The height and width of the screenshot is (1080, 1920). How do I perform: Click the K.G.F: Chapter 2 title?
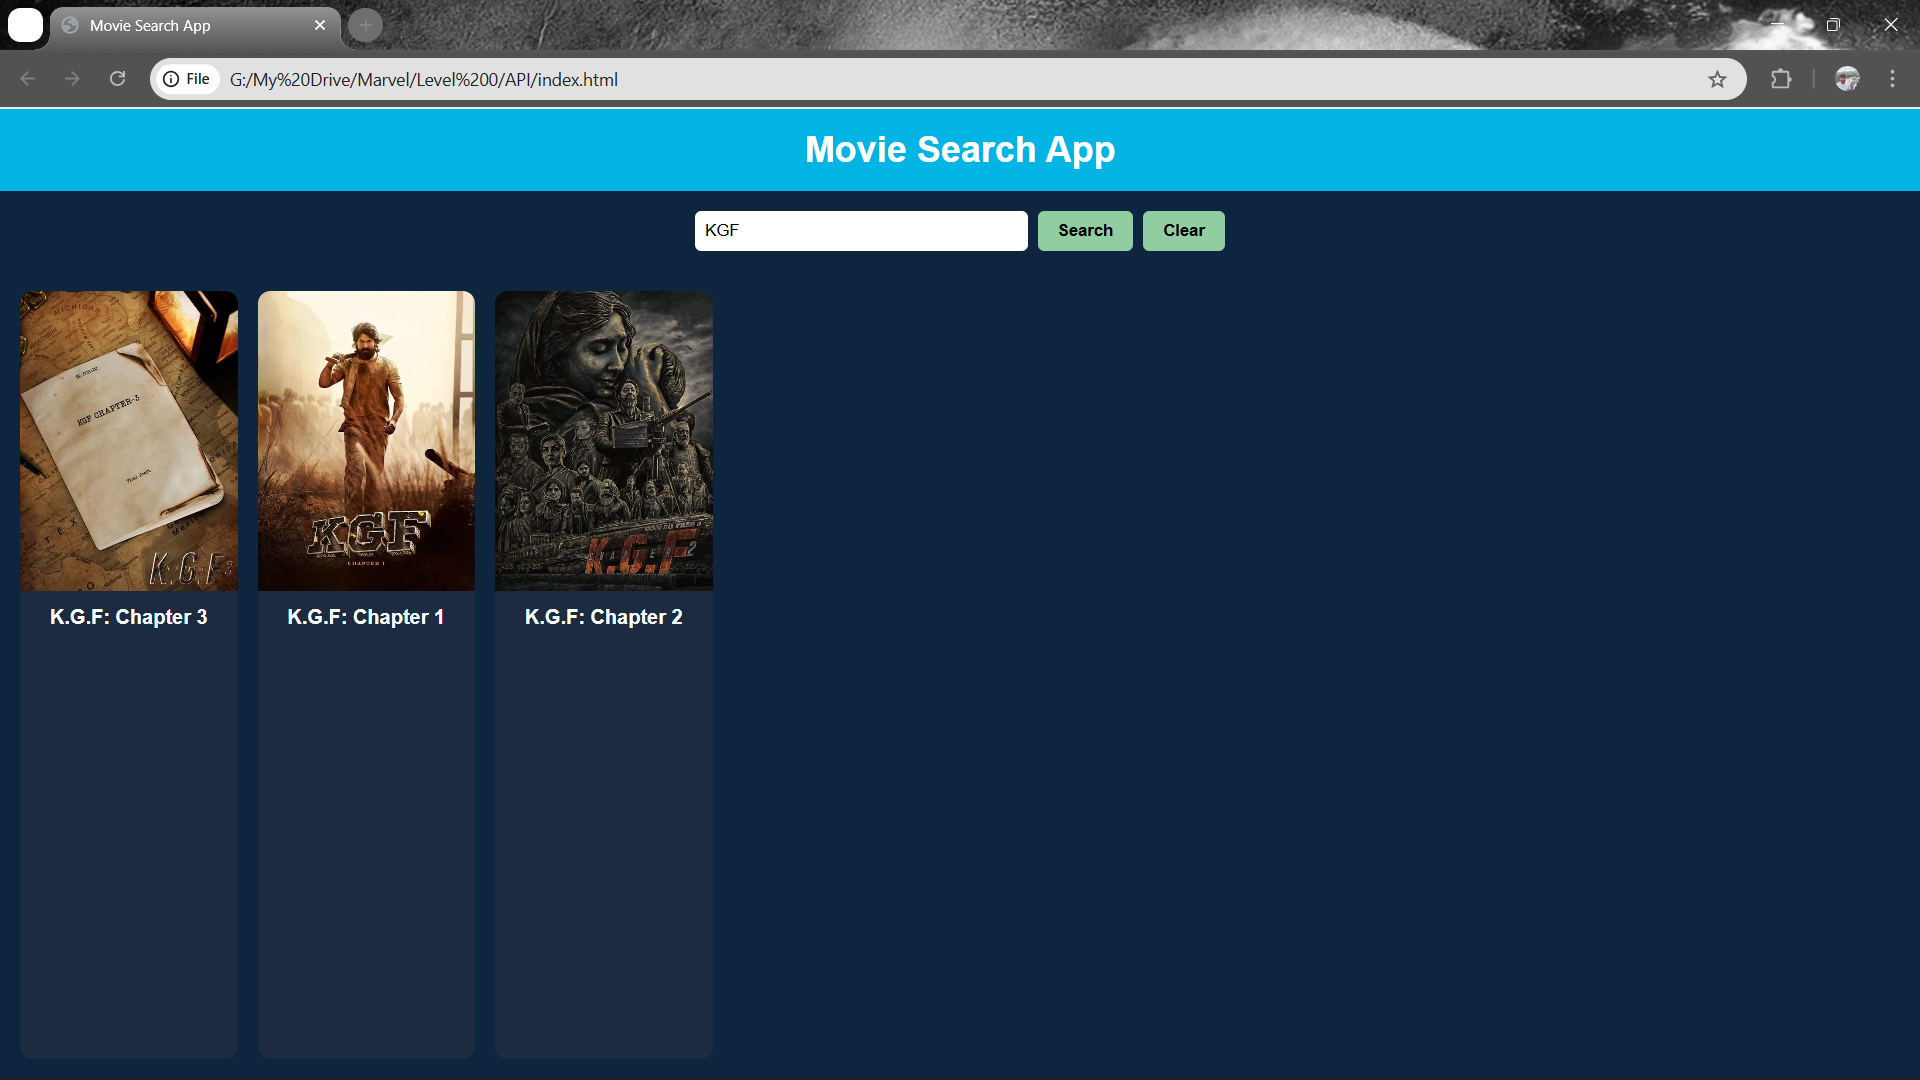[x=604, y=617]
